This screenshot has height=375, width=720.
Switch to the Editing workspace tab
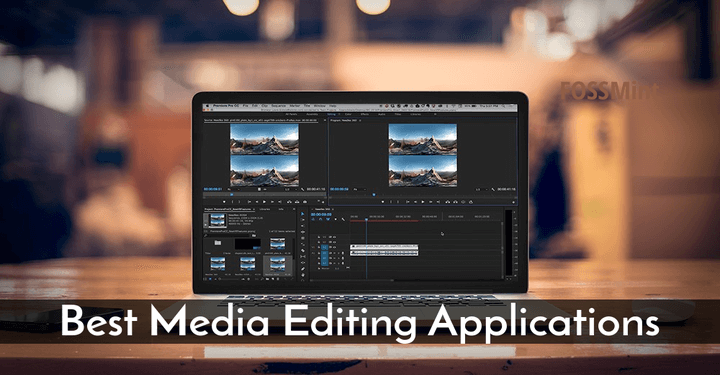332,114
